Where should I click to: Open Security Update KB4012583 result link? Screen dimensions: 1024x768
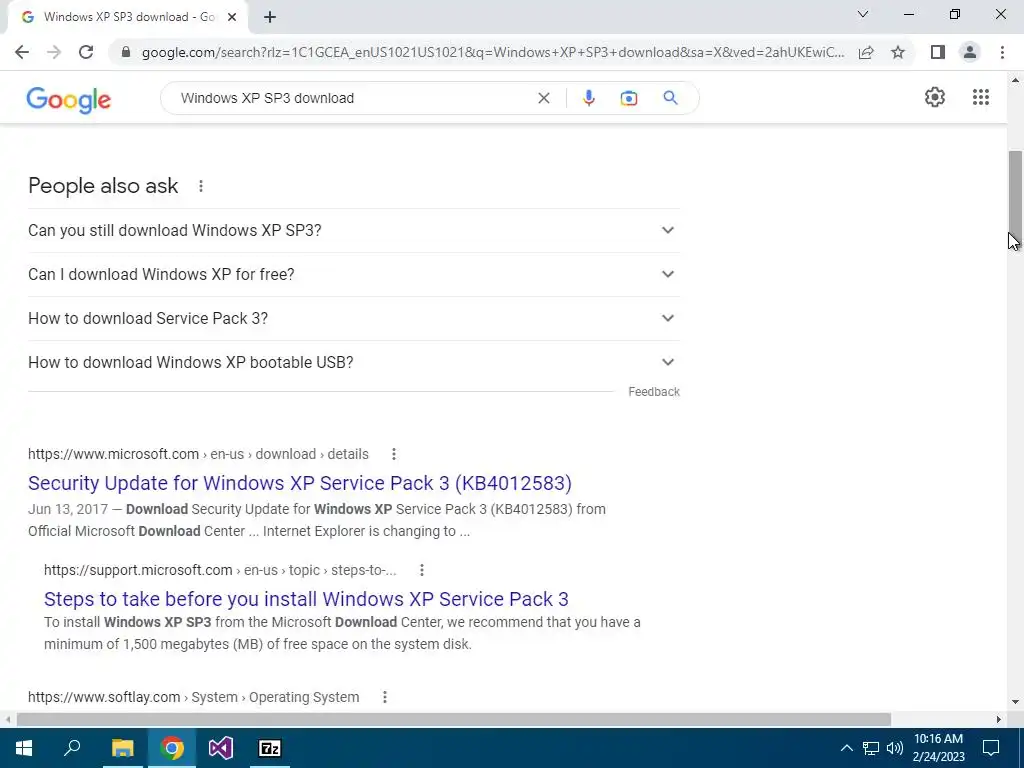click(300, 483)
